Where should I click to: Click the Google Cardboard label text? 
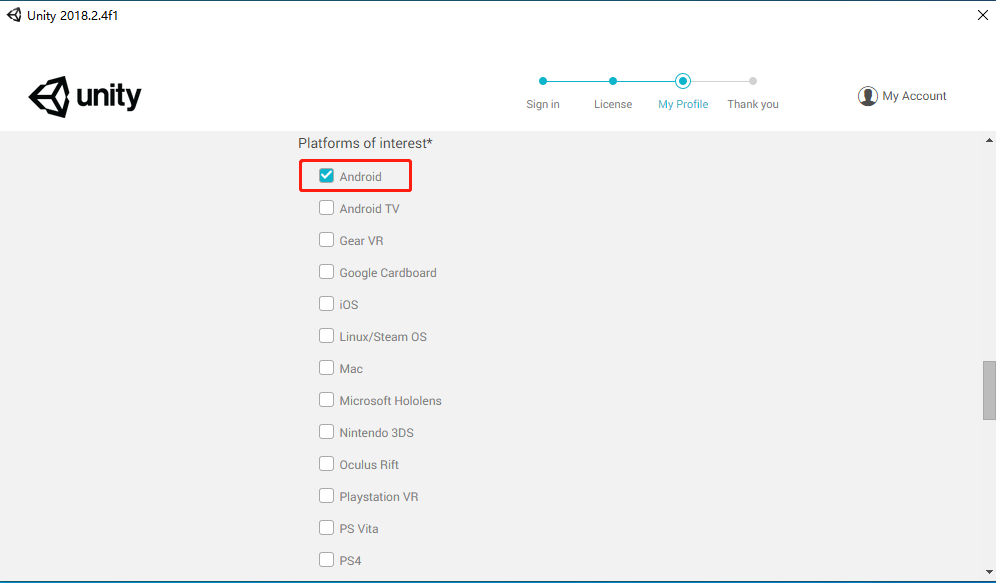click(387, 273)
